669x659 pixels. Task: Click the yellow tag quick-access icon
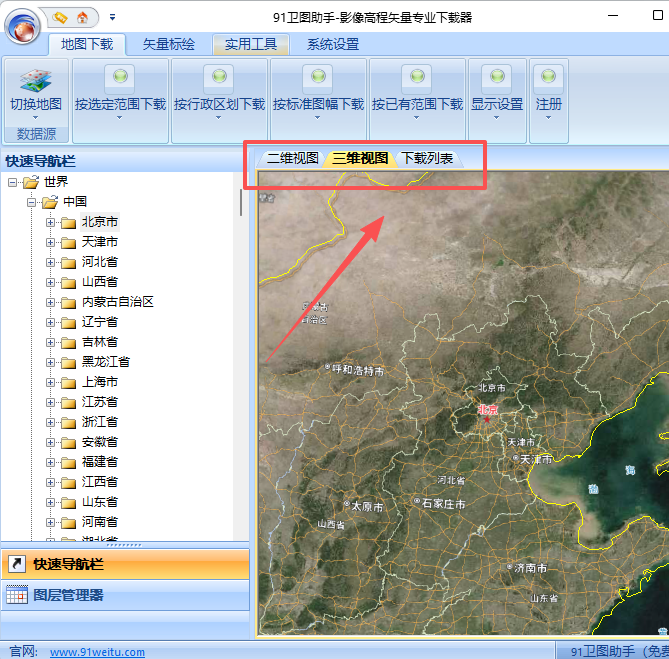point(60,17)
